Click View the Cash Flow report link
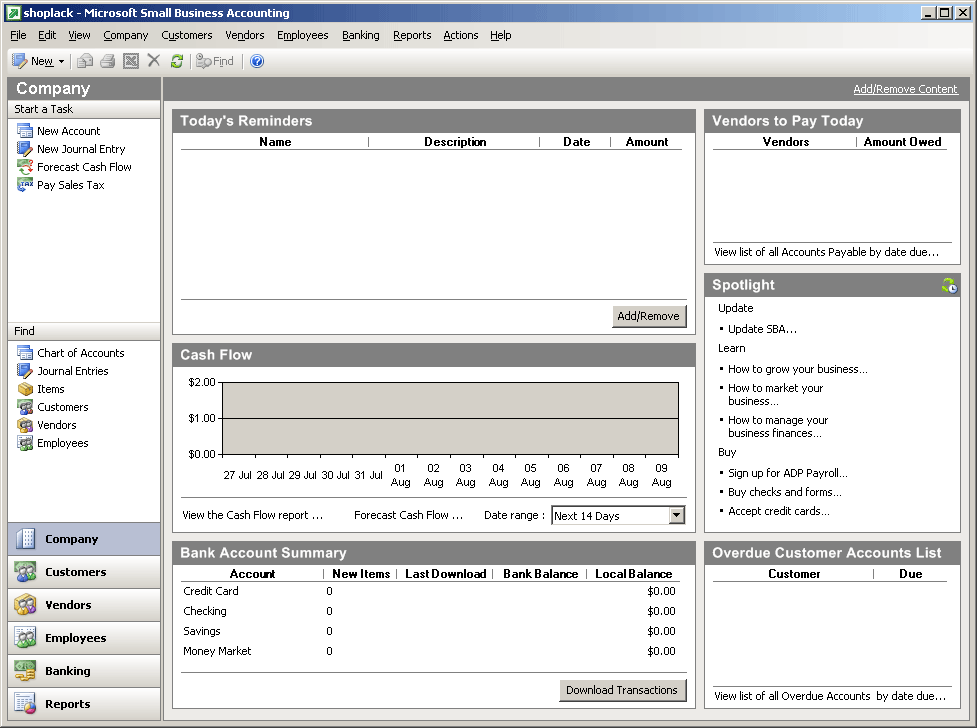Viewport: 977px width, 728px height. pyautogui.click(x=252, y=515)
